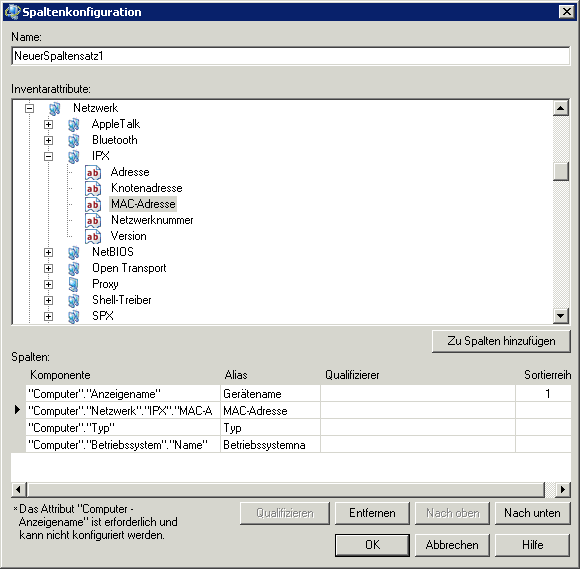
Task: Select the Adresse attribute icon under IPX
Action: tap(93, 172)
